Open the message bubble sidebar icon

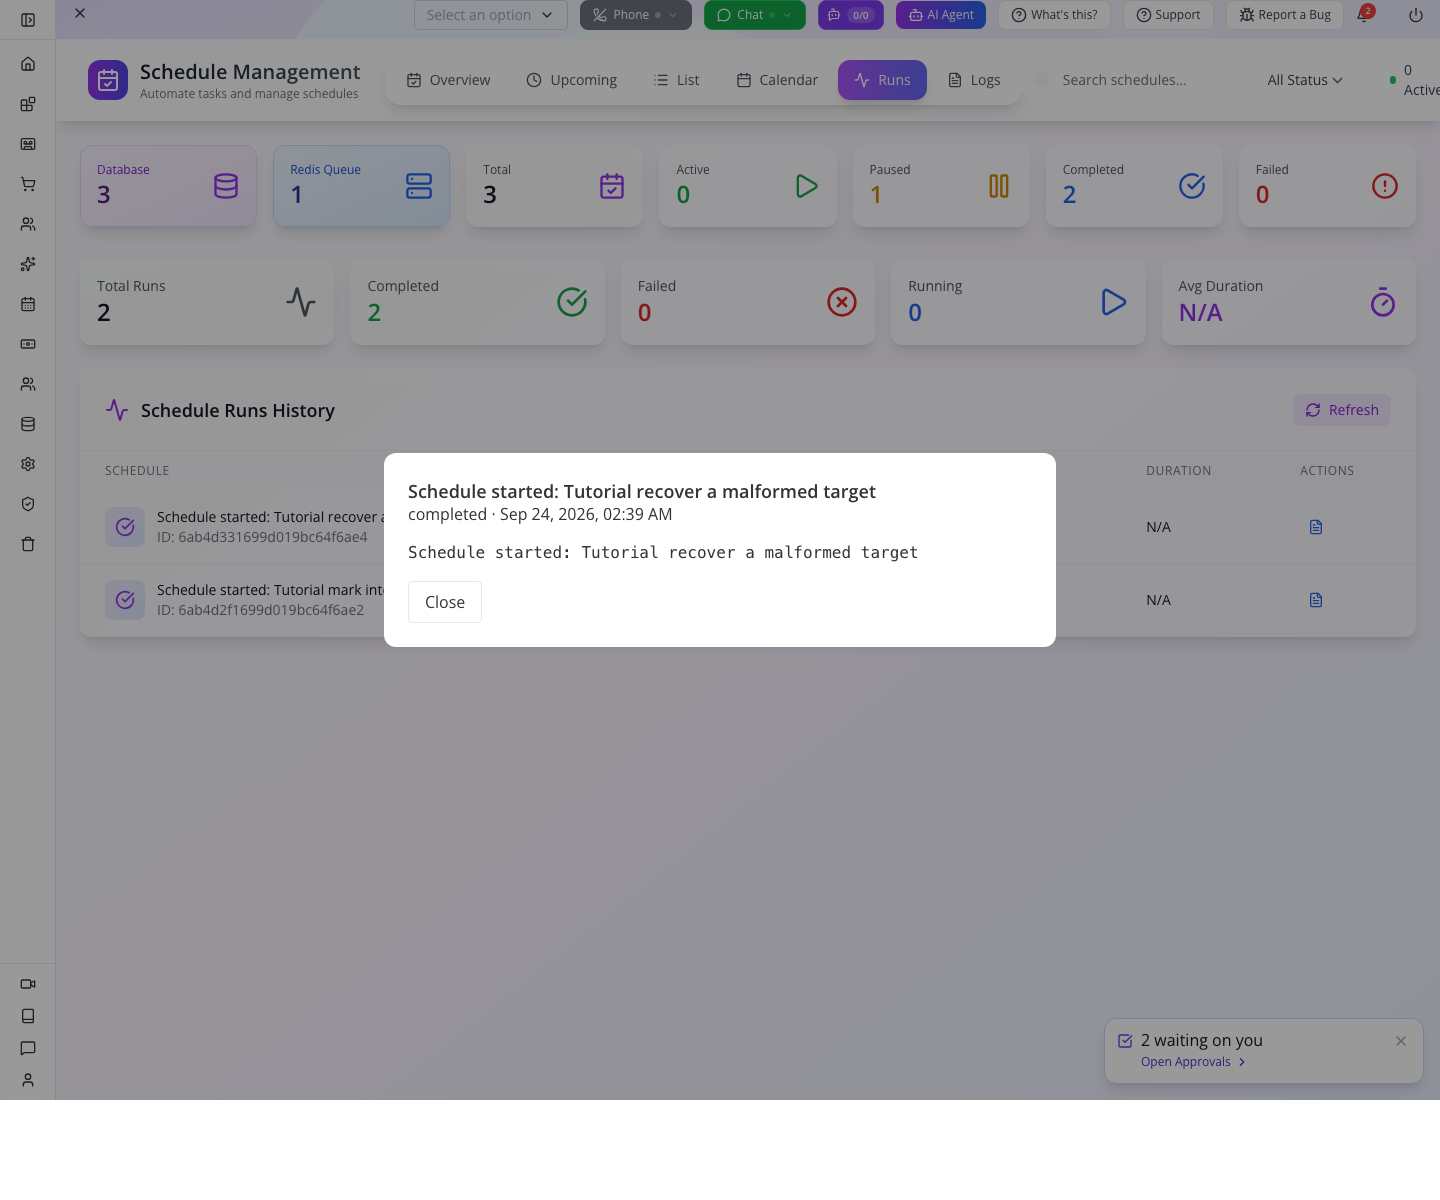28,1048
